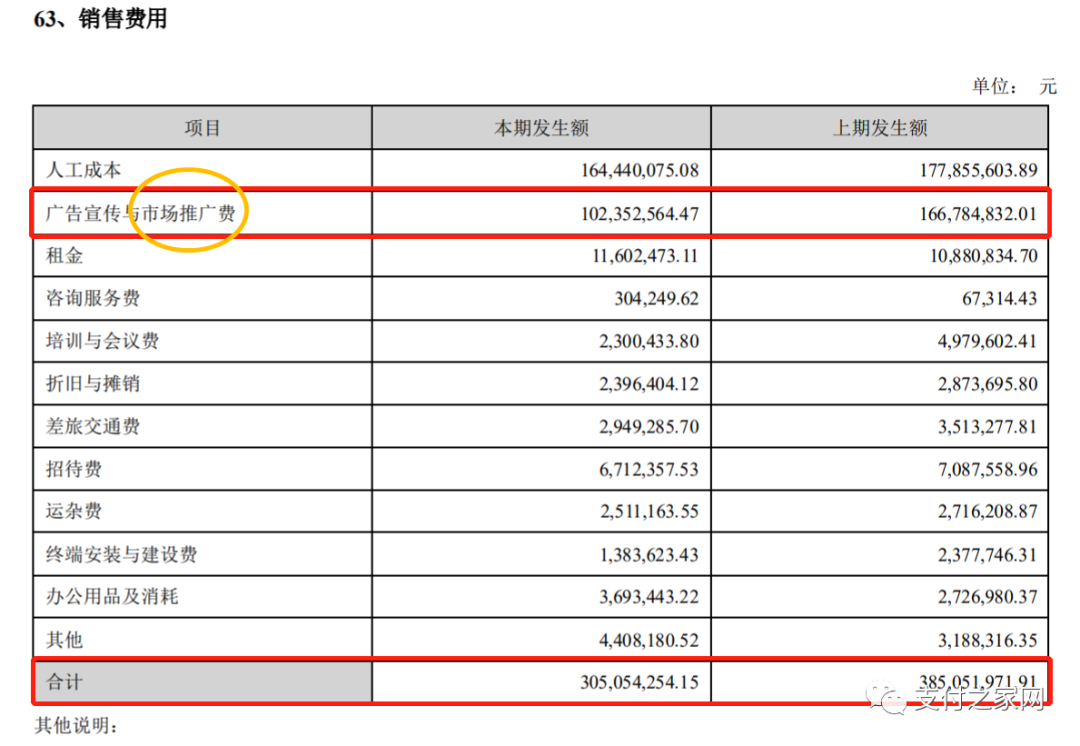Select the 差旅交通费 row label
Image resolution: width=1080 pixels, height=746 pixels.
pos(93,426)
